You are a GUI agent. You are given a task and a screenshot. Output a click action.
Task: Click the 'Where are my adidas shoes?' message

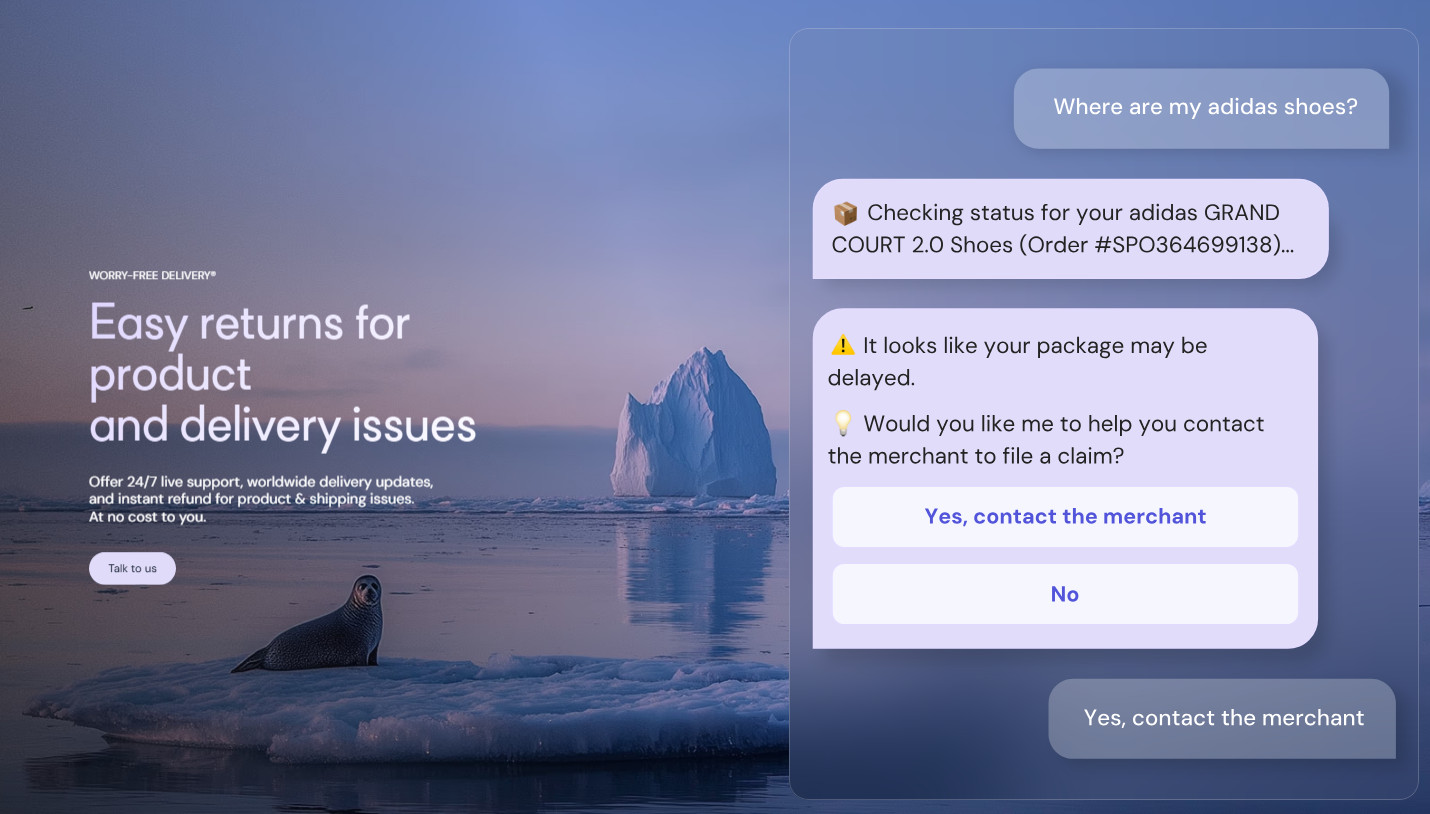pos(1202,108)
